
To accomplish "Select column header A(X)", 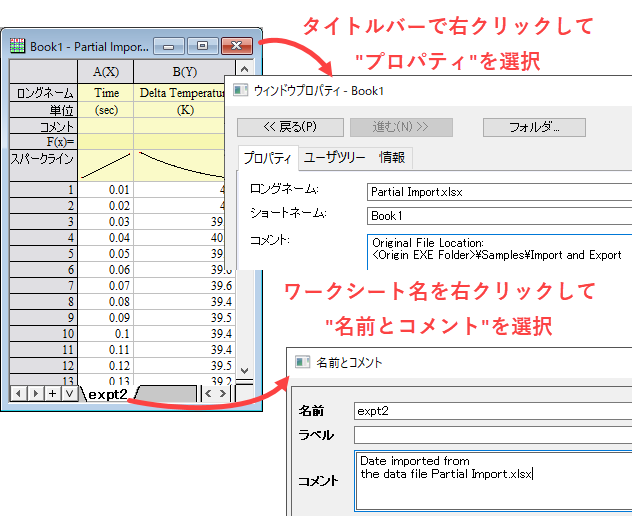I will pos(106,72).
